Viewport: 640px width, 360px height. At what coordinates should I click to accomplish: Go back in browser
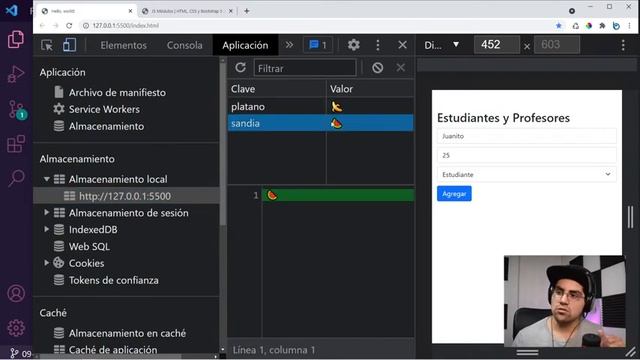click(x=42, y=26)
